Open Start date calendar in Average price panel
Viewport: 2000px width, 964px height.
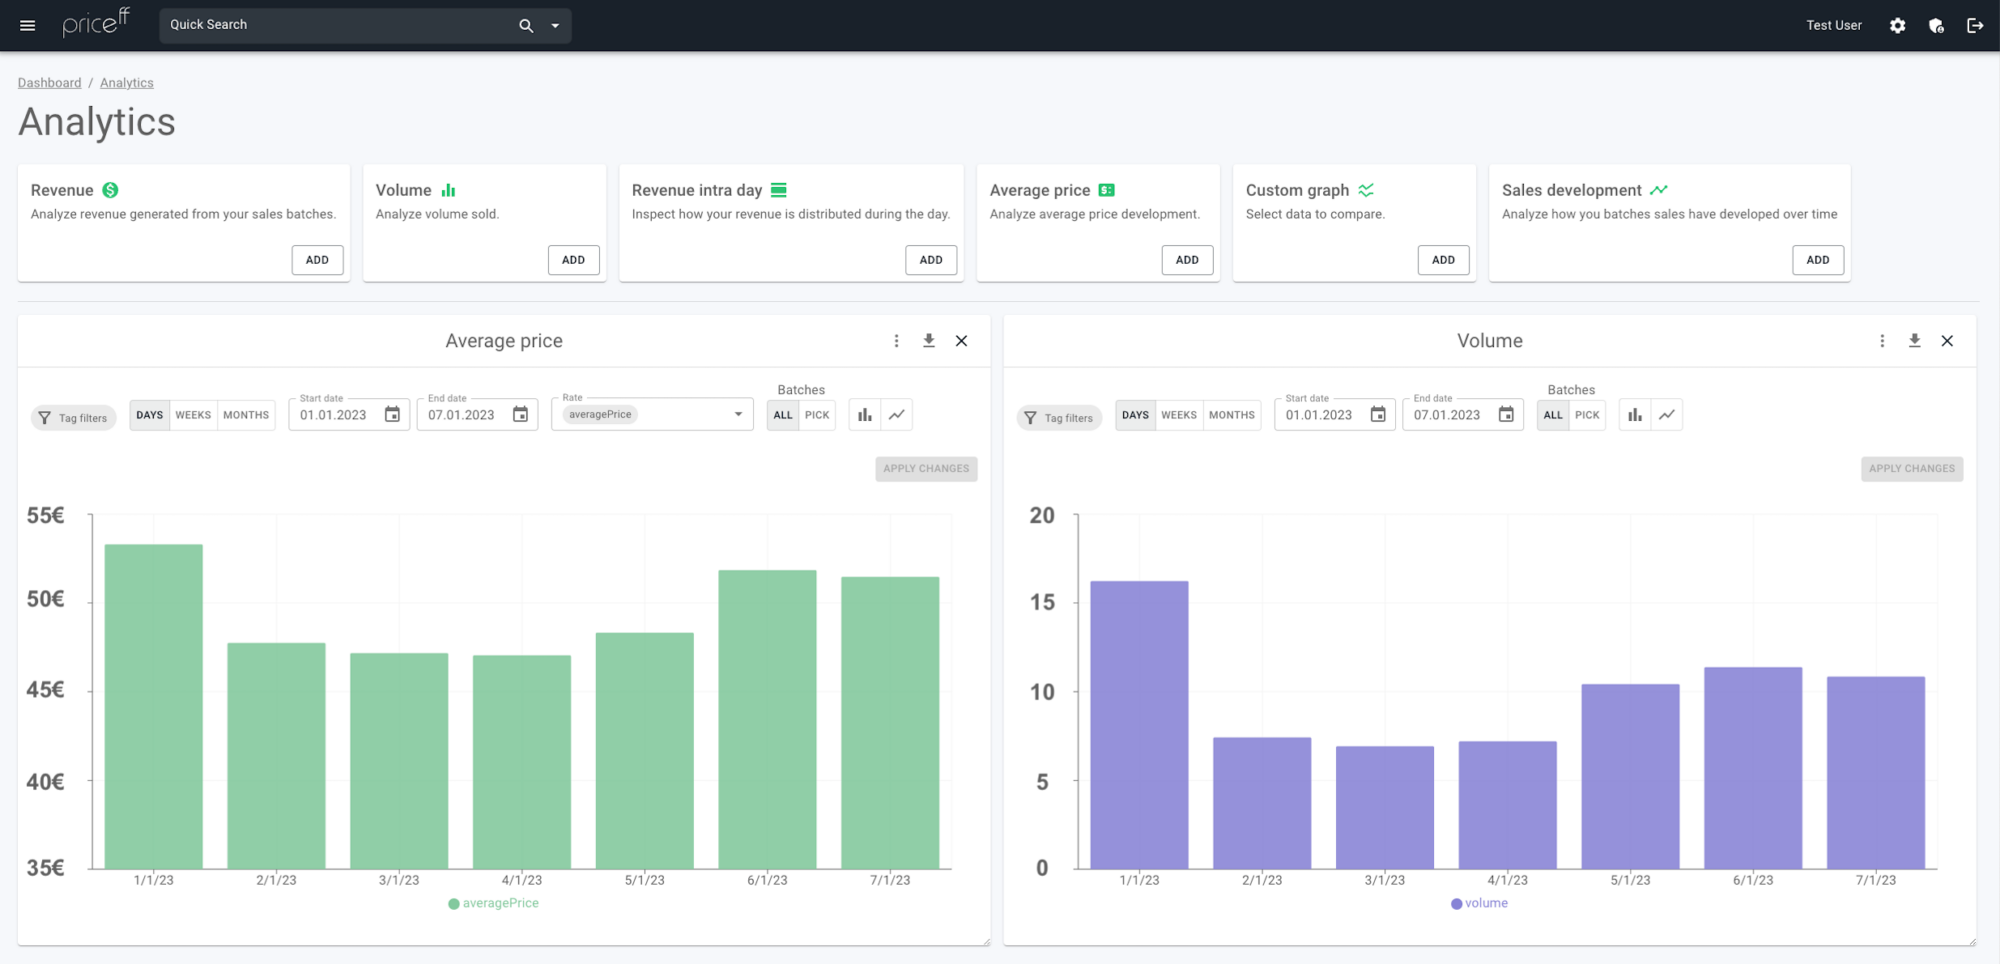point(392,415)
